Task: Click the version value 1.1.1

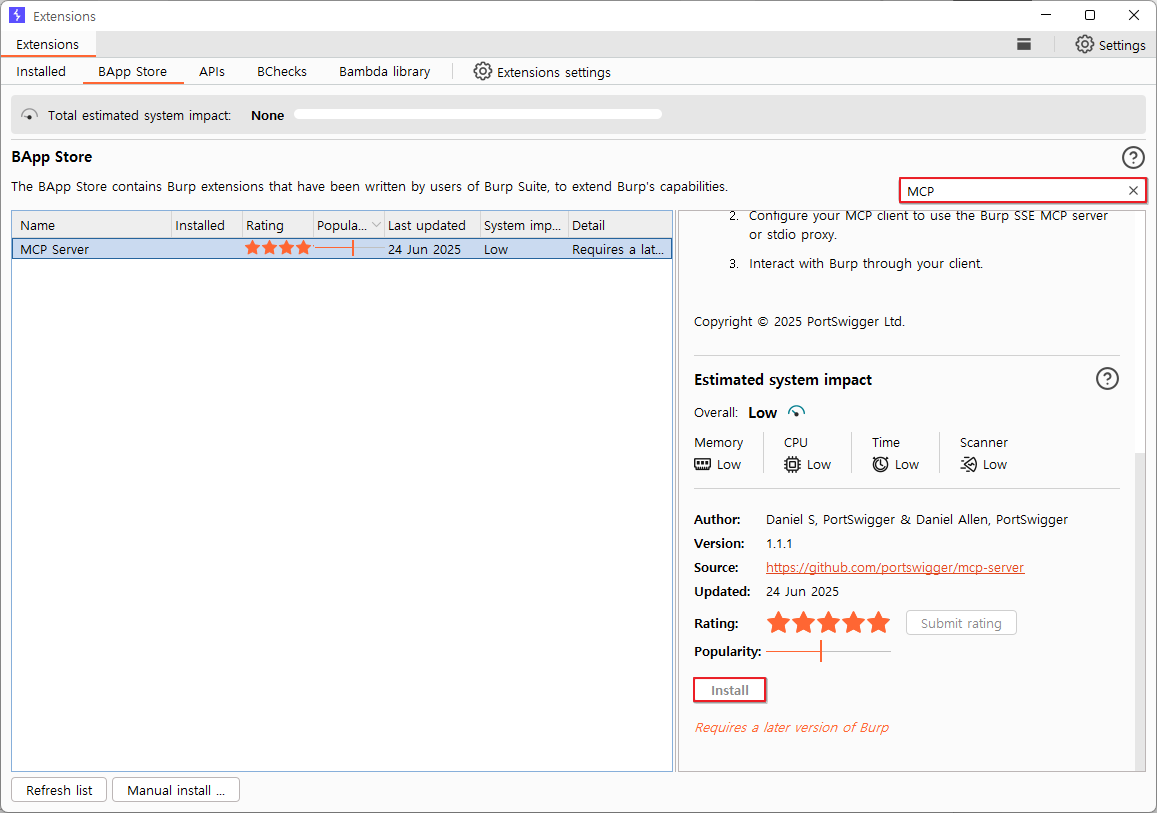Action: tap(778, 543)
